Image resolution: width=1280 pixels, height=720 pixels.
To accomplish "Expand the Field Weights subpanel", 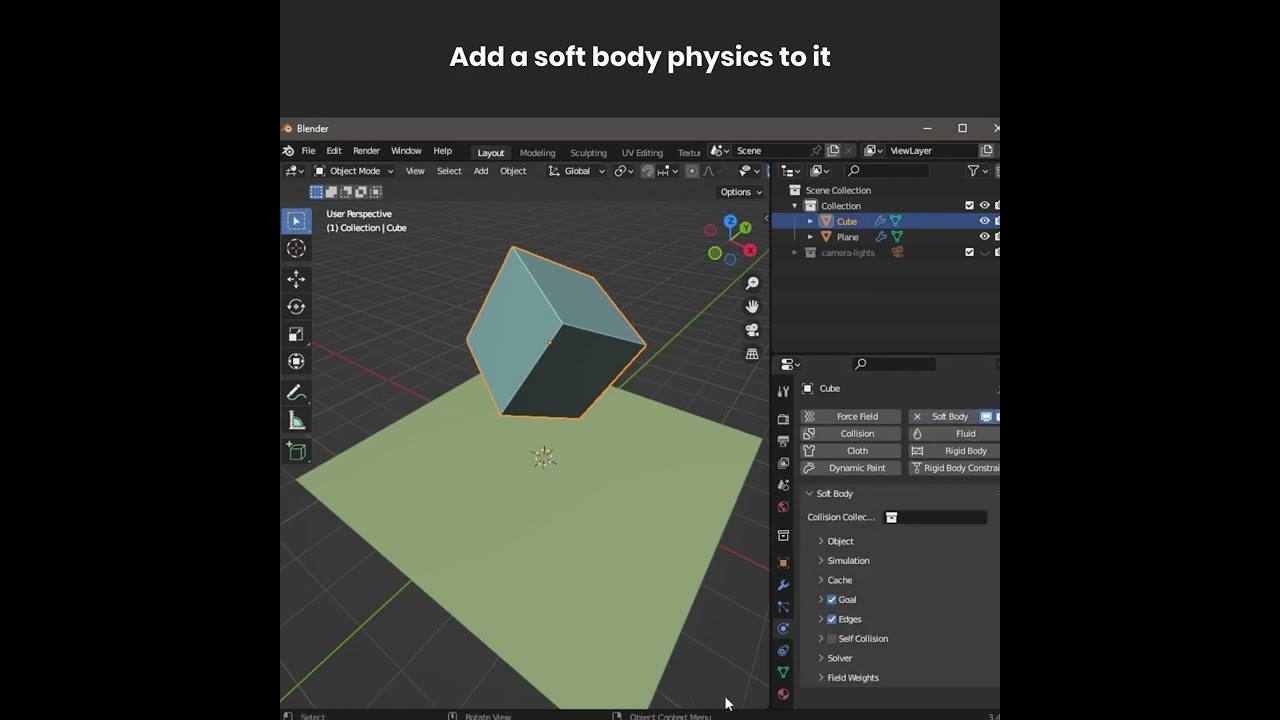I will [x=821, y=678].
